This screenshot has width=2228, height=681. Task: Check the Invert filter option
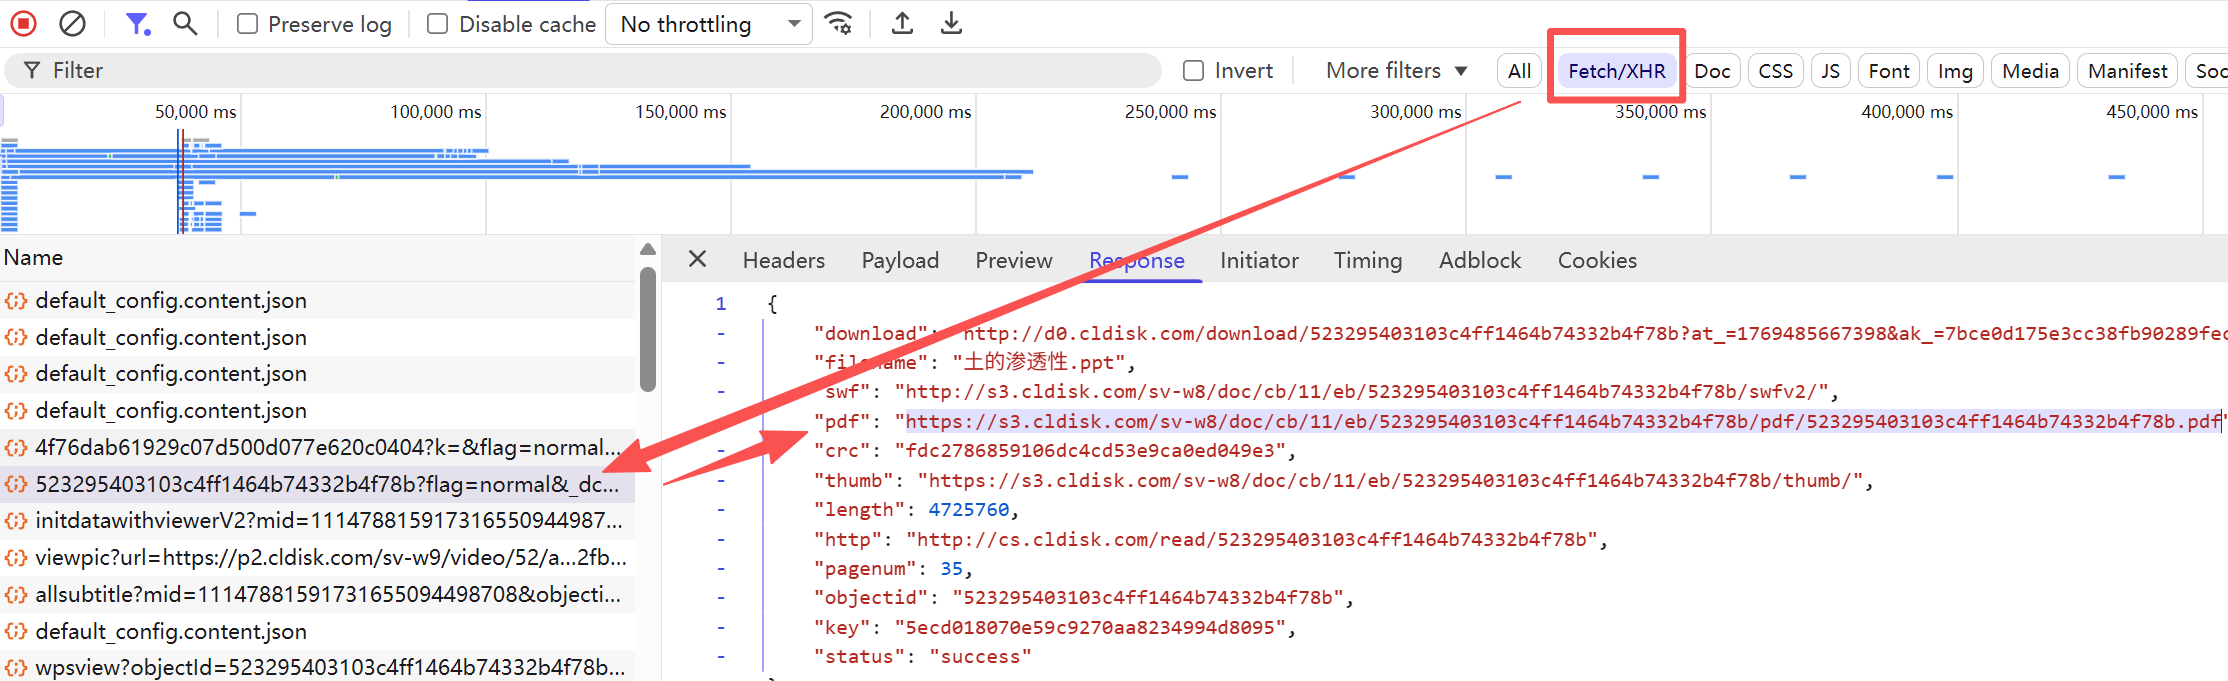(1193, 70)
